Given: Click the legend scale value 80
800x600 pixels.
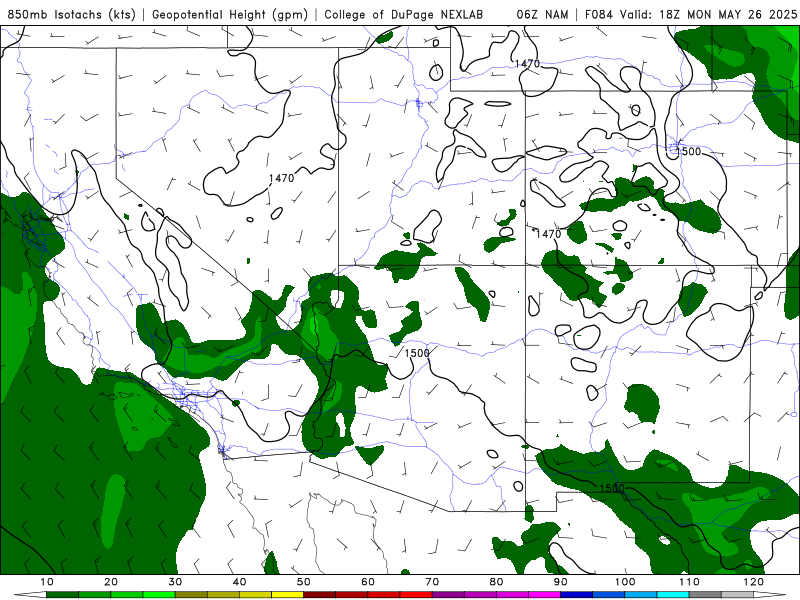Looking at the screenshot, I should [x=496, y=582].
